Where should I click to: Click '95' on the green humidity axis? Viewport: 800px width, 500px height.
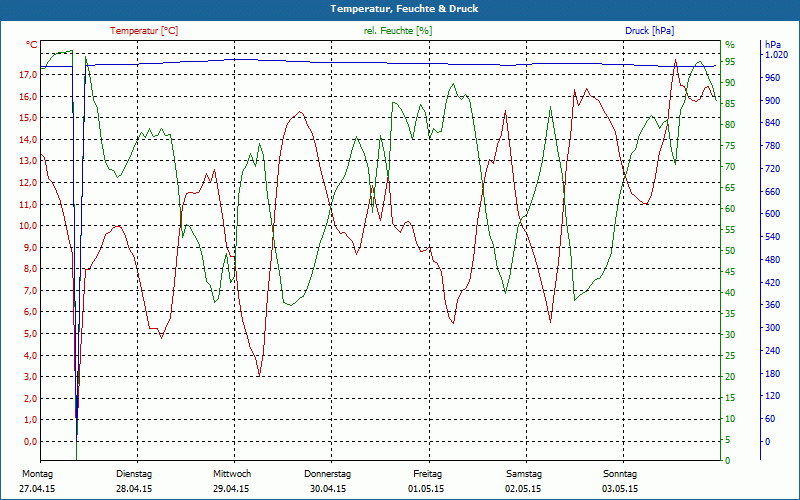coord(730,62)
